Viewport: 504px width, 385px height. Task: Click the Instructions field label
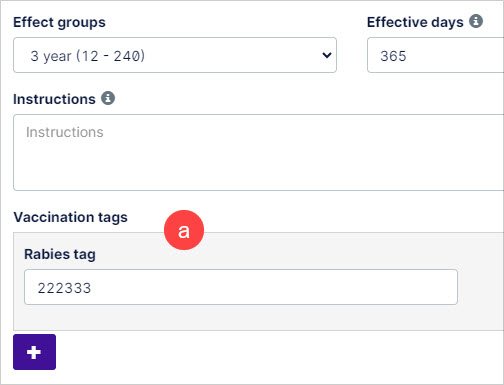[x=54, y=99]
